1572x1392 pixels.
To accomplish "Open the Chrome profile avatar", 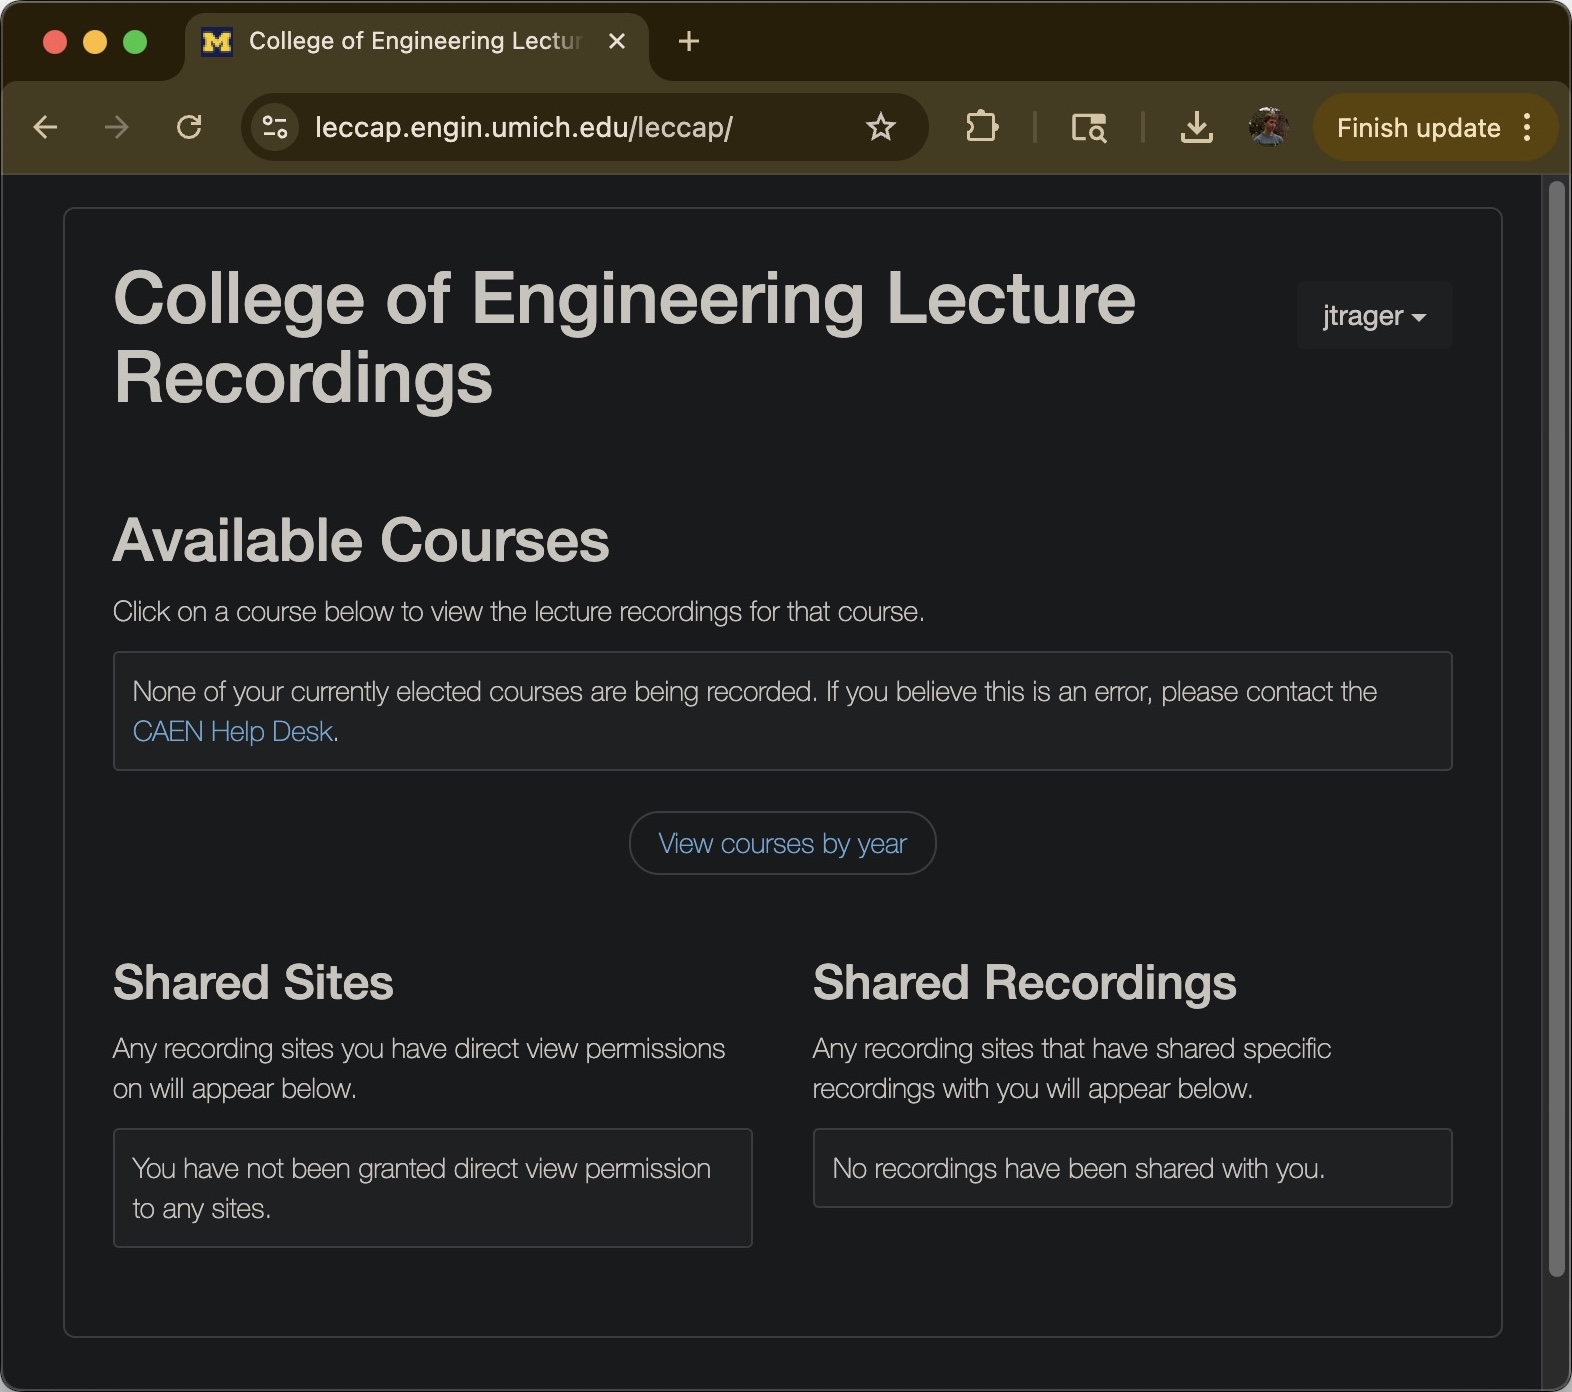I will point(1268,127).
